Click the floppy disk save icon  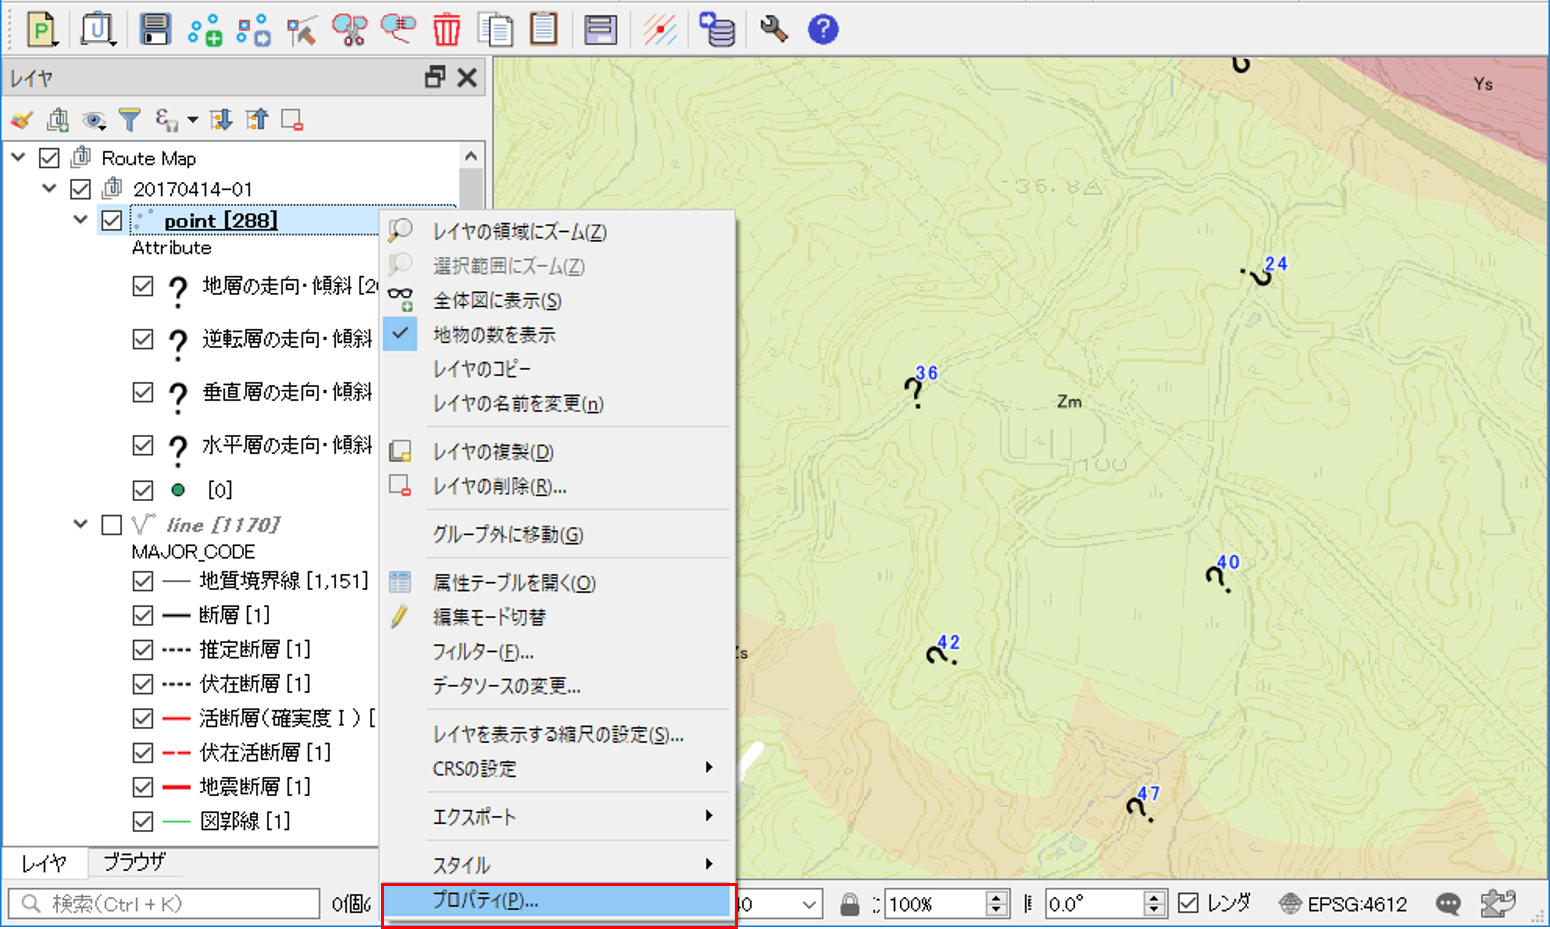(155, 30)
